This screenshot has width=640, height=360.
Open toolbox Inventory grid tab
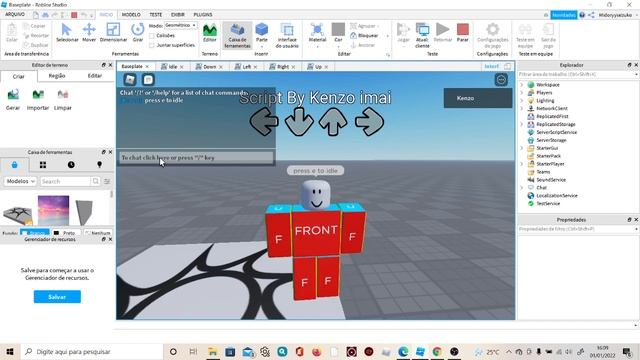tap(43, 165)
